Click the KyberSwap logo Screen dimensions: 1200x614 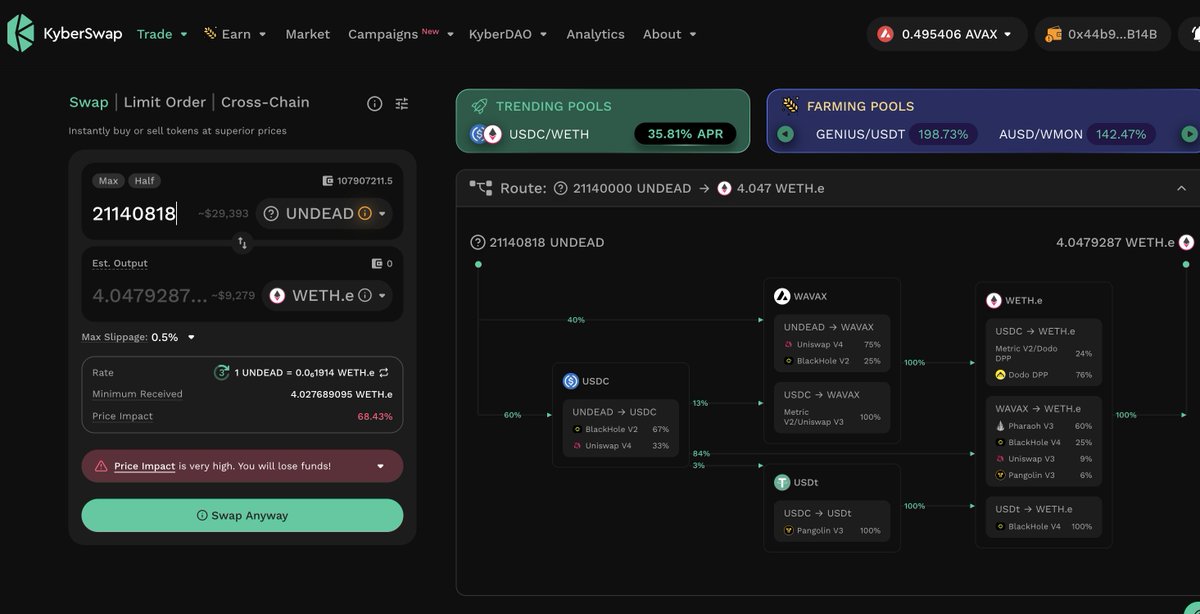click(65, 33)
